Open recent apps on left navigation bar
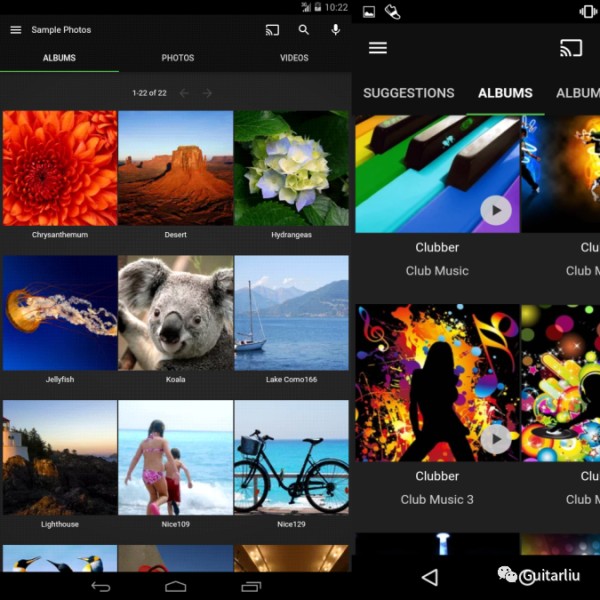 click(x=251, y=586)
